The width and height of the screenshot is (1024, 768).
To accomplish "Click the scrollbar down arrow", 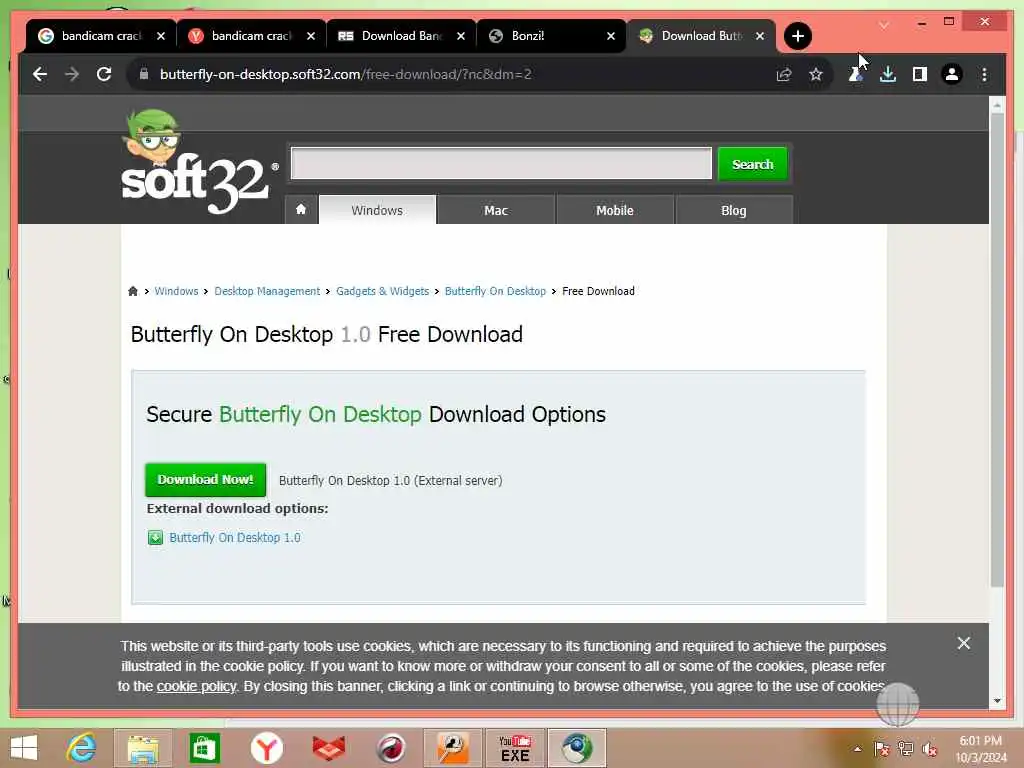I will pyautogui.click(x=997, y=701).
